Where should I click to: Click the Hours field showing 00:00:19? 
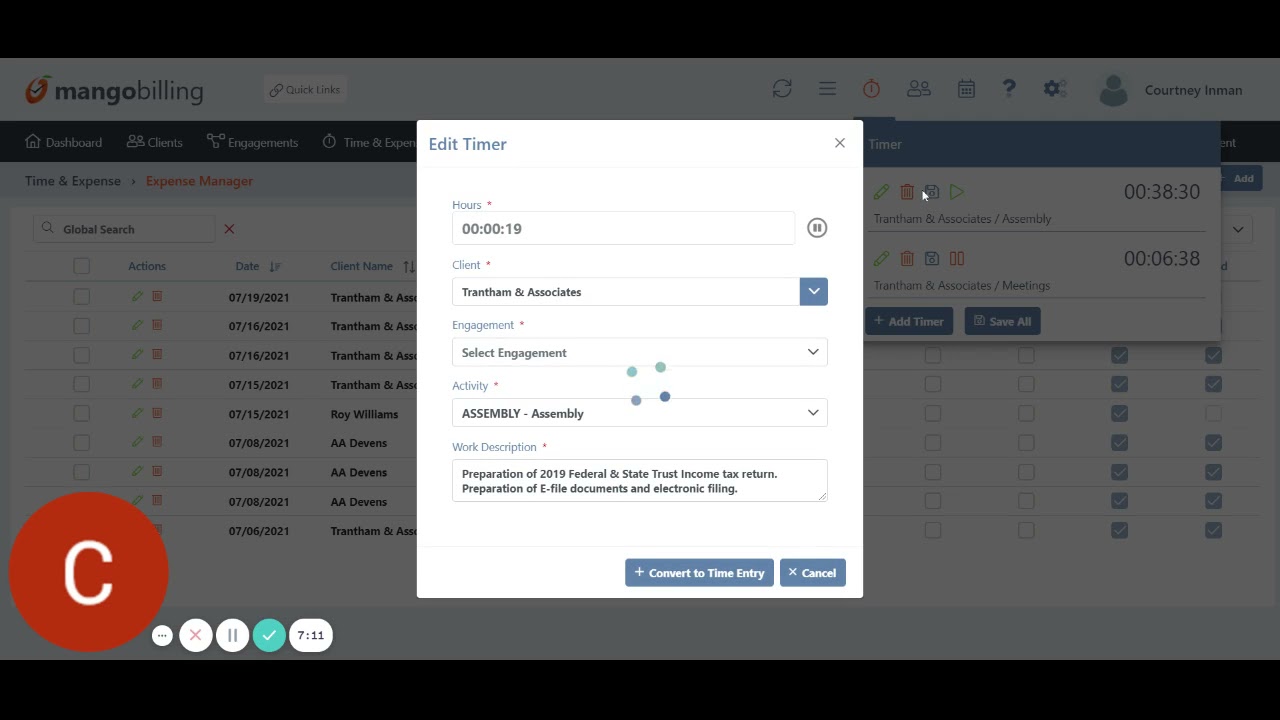click(623, 229)
